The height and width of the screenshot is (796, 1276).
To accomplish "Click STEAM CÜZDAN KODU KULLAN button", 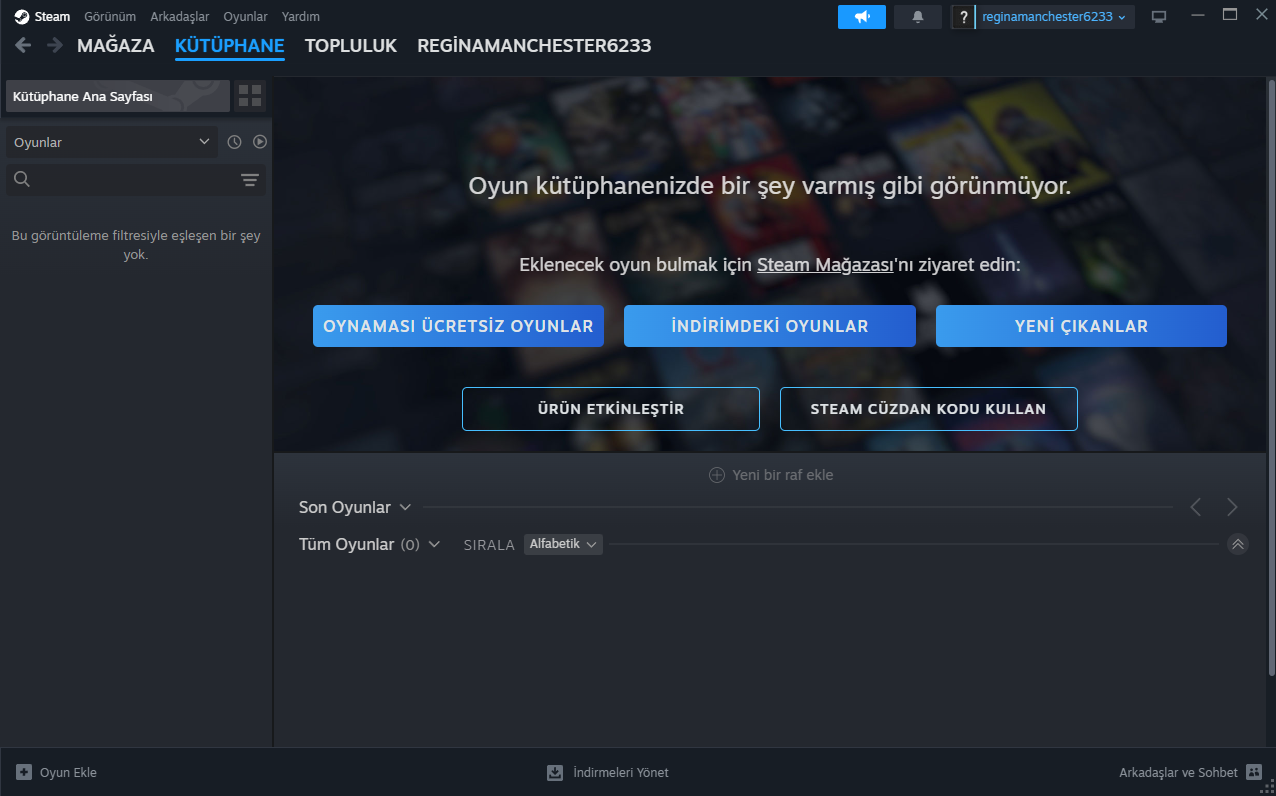I will click(929, 409).
